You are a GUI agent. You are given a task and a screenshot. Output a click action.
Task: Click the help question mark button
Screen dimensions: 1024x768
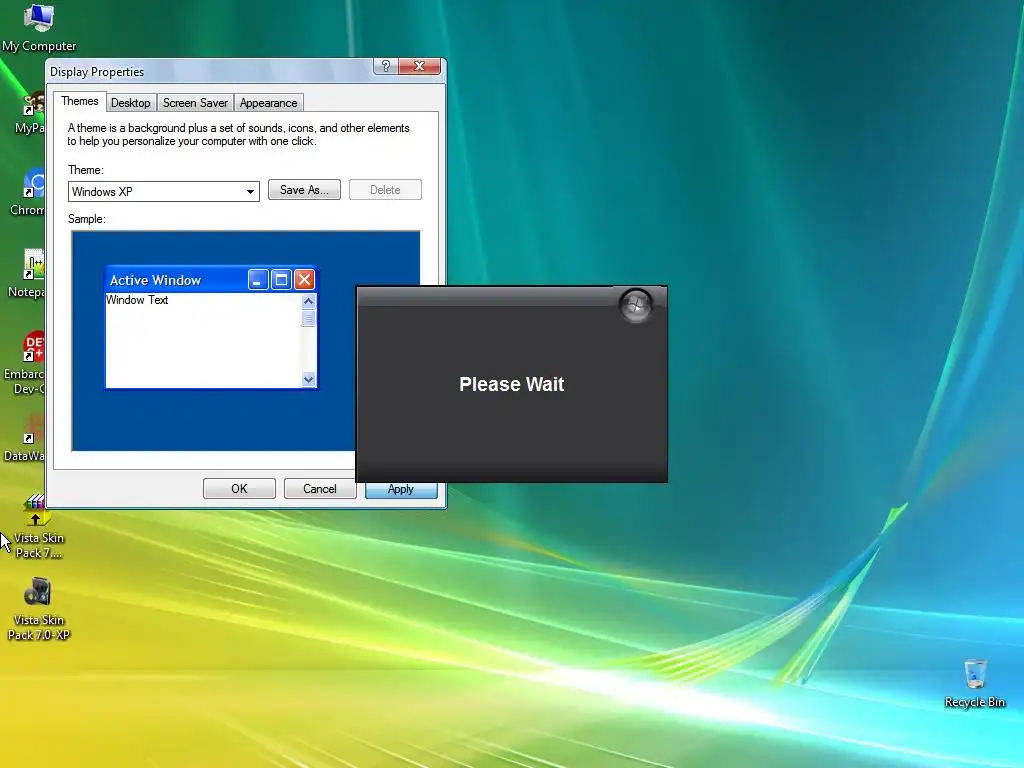pyautogui.click(x=385, y=66)
